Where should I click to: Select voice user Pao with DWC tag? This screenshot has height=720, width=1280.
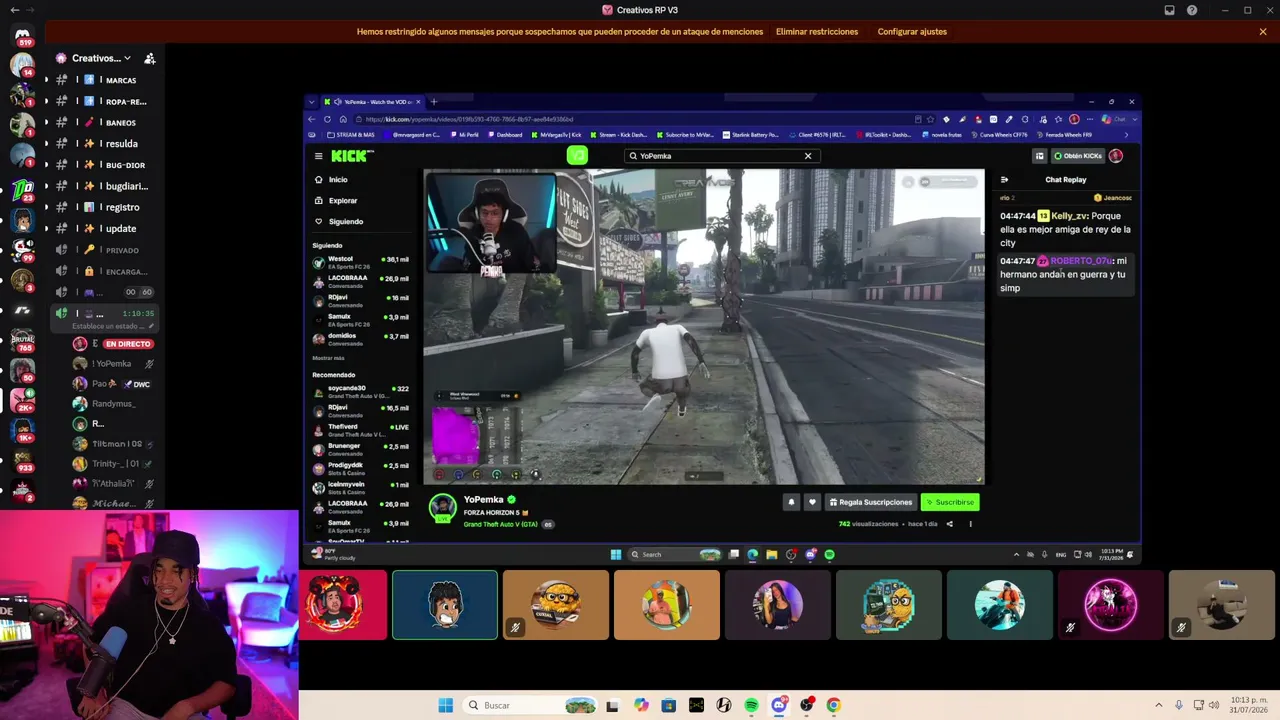click(x=114, y=384)
